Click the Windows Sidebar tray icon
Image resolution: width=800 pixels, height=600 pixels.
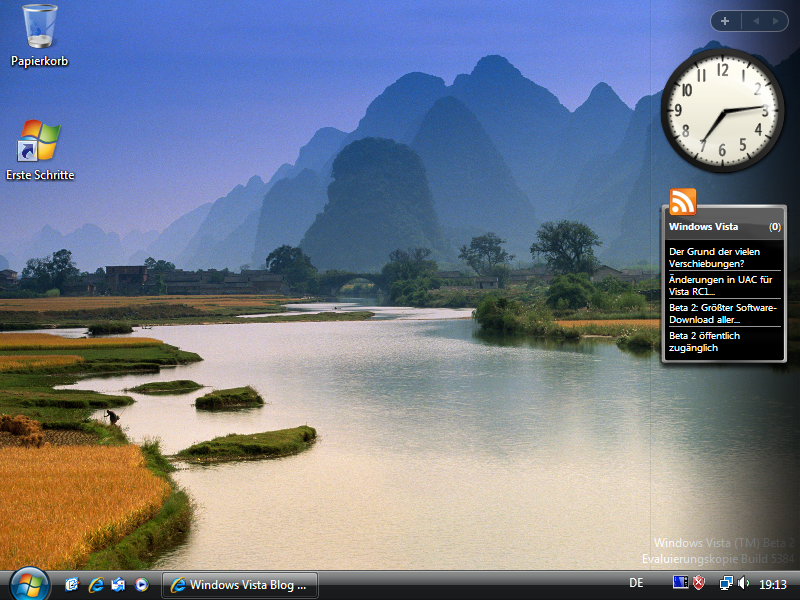coord(681,583)
